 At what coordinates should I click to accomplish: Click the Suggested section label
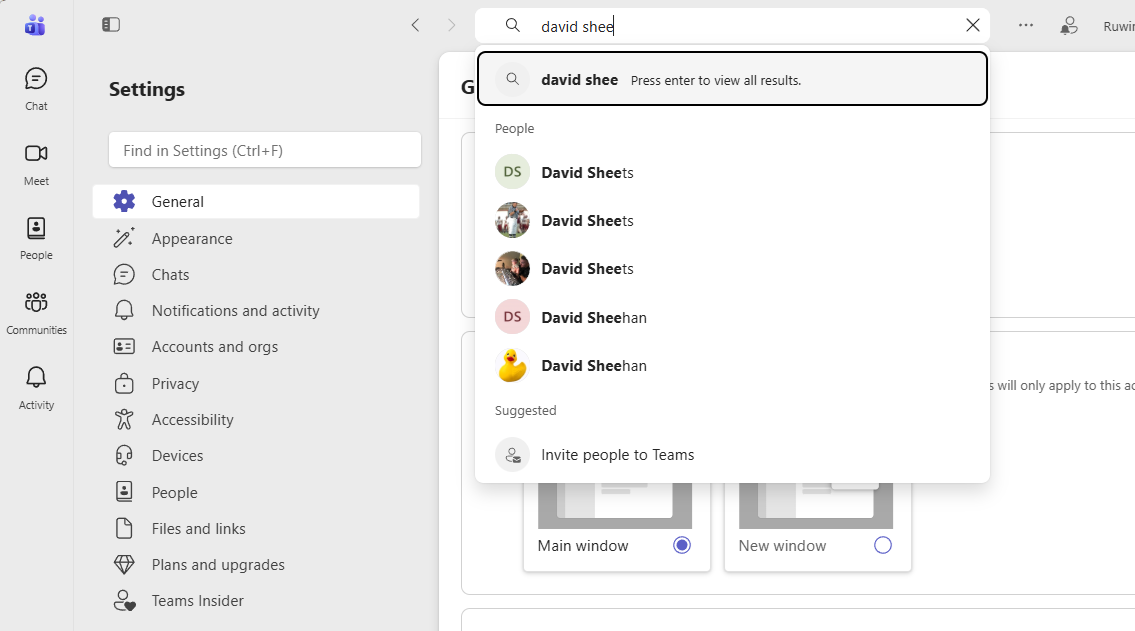coord(526,410)
